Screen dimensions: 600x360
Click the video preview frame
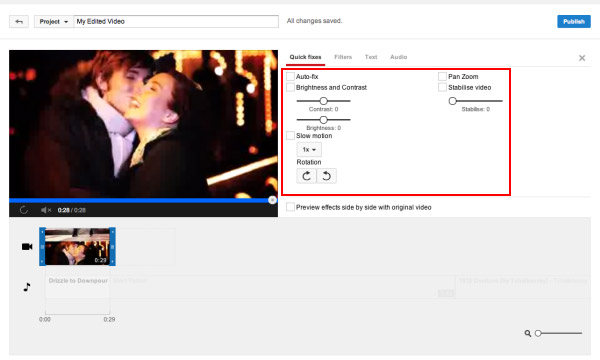(143, 124)
